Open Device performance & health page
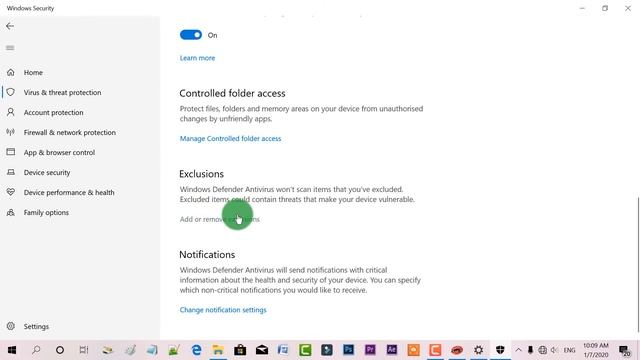 (69, 192)
